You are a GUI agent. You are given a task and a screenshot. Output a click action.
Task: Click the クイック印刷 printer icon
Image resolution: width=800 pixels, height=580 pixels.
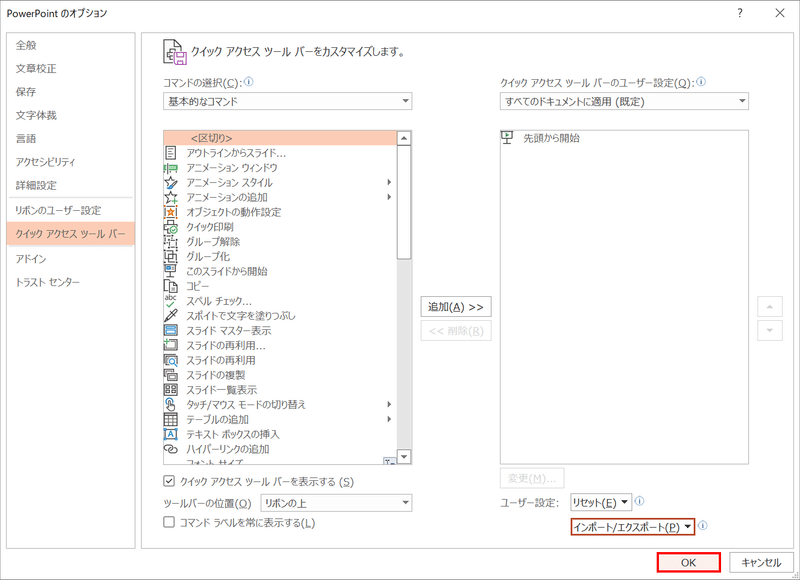click(171, 226)
